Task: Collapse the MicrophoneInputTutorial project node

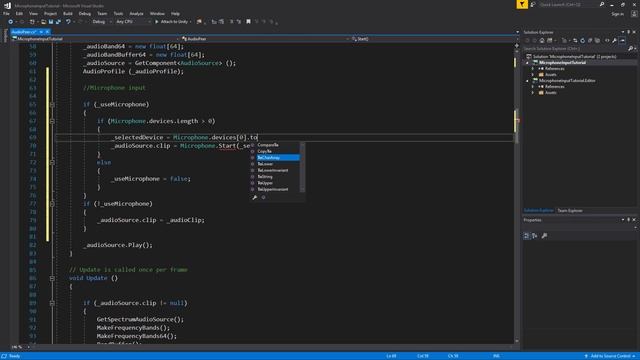Action: (527, 63)
